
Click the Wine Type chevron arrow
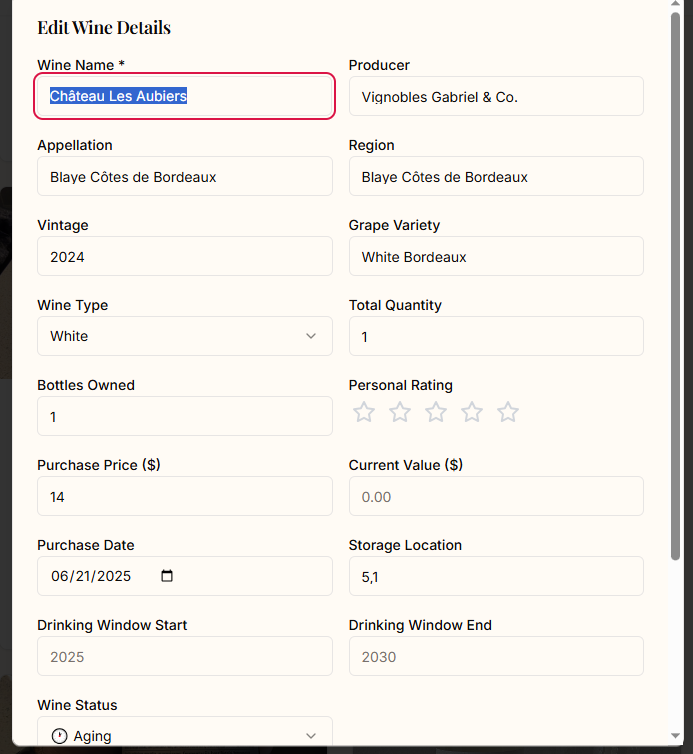311,336
